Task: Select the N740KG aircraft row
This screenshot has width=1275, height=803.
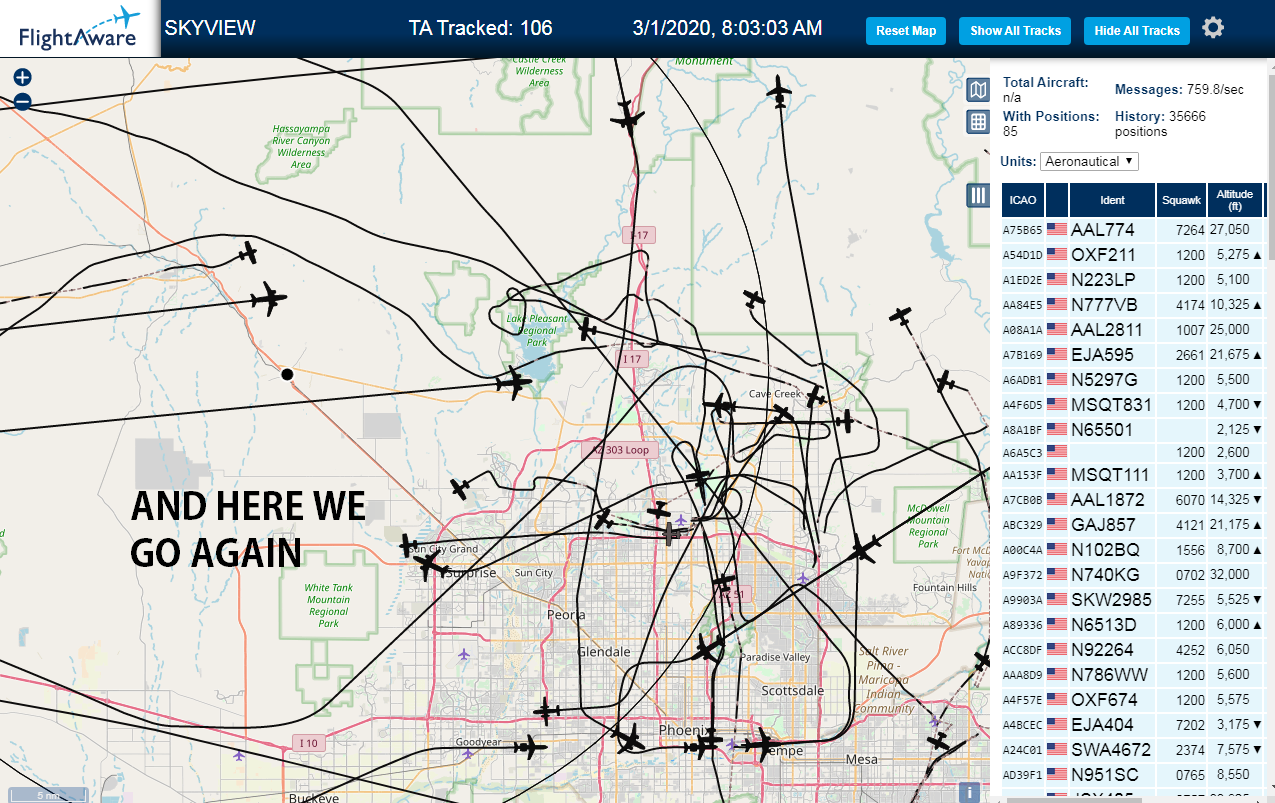Action: tap(1132, 575)
